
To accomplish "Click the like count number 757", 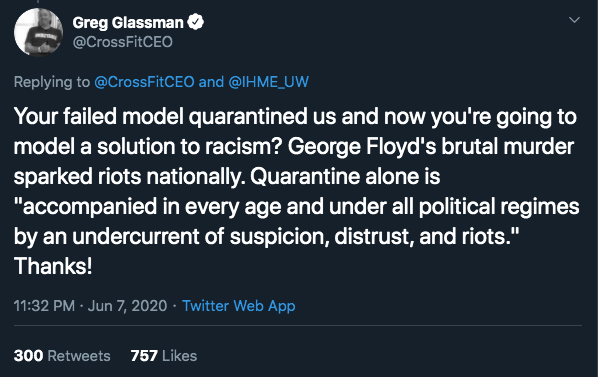I will 144,356.
